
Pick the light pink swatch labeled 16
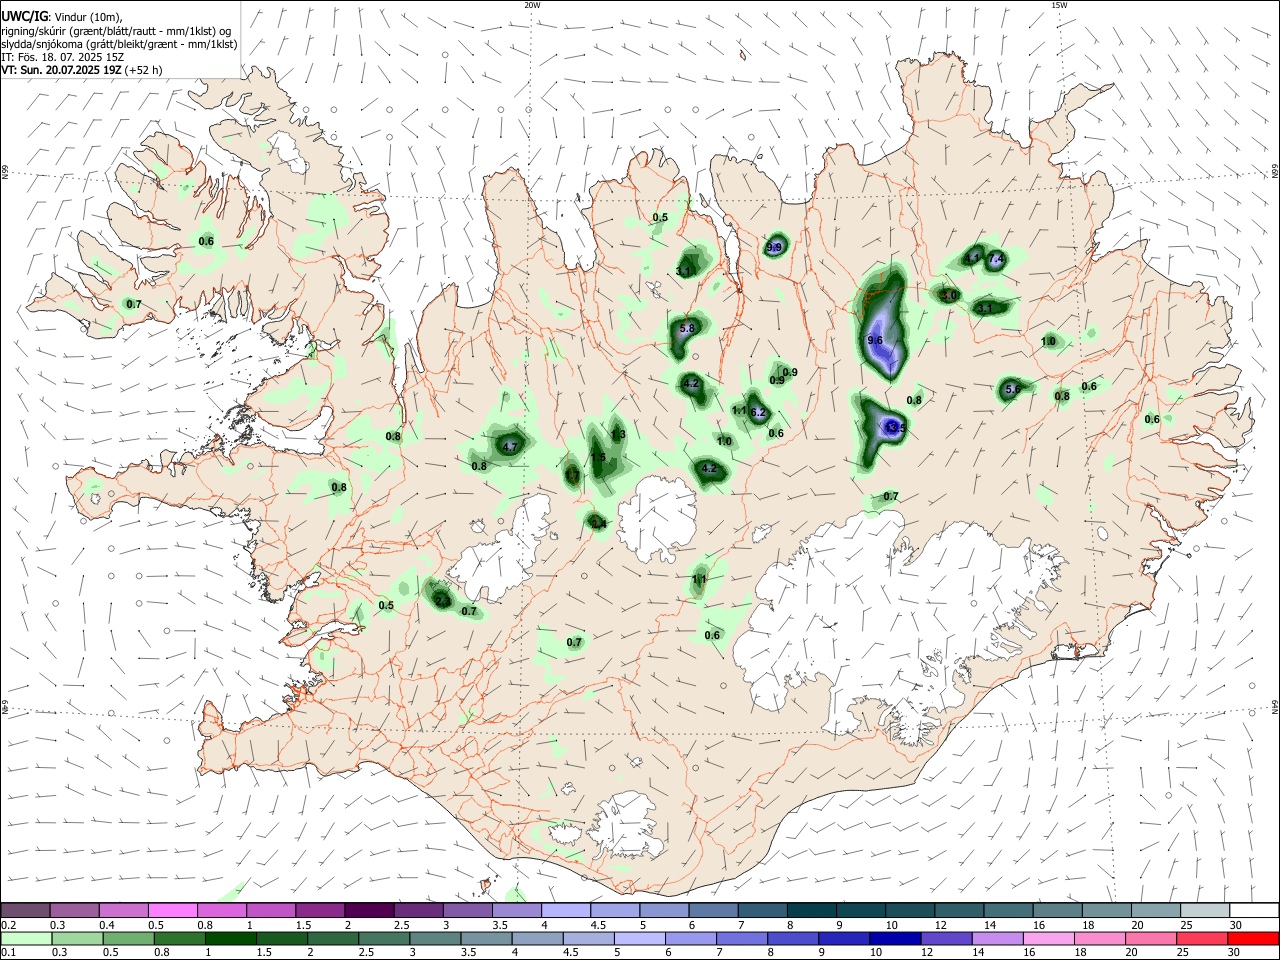pos(1048,938)
